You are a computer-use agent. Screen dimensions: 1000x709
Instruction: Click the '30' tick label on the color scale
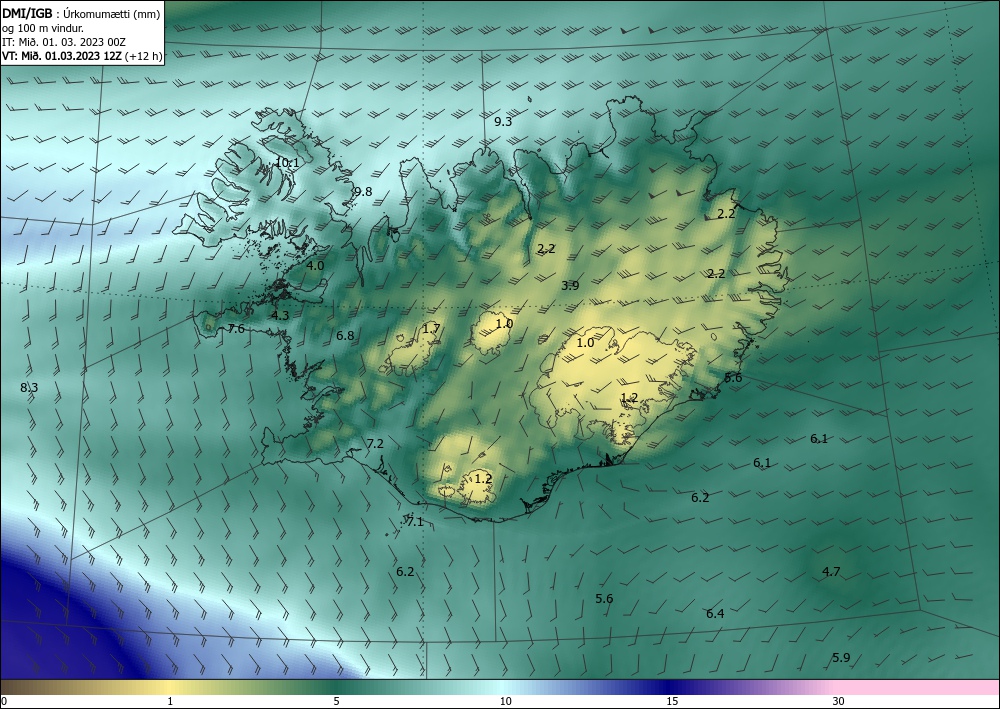pyautogui.click(x=839, y=702)
